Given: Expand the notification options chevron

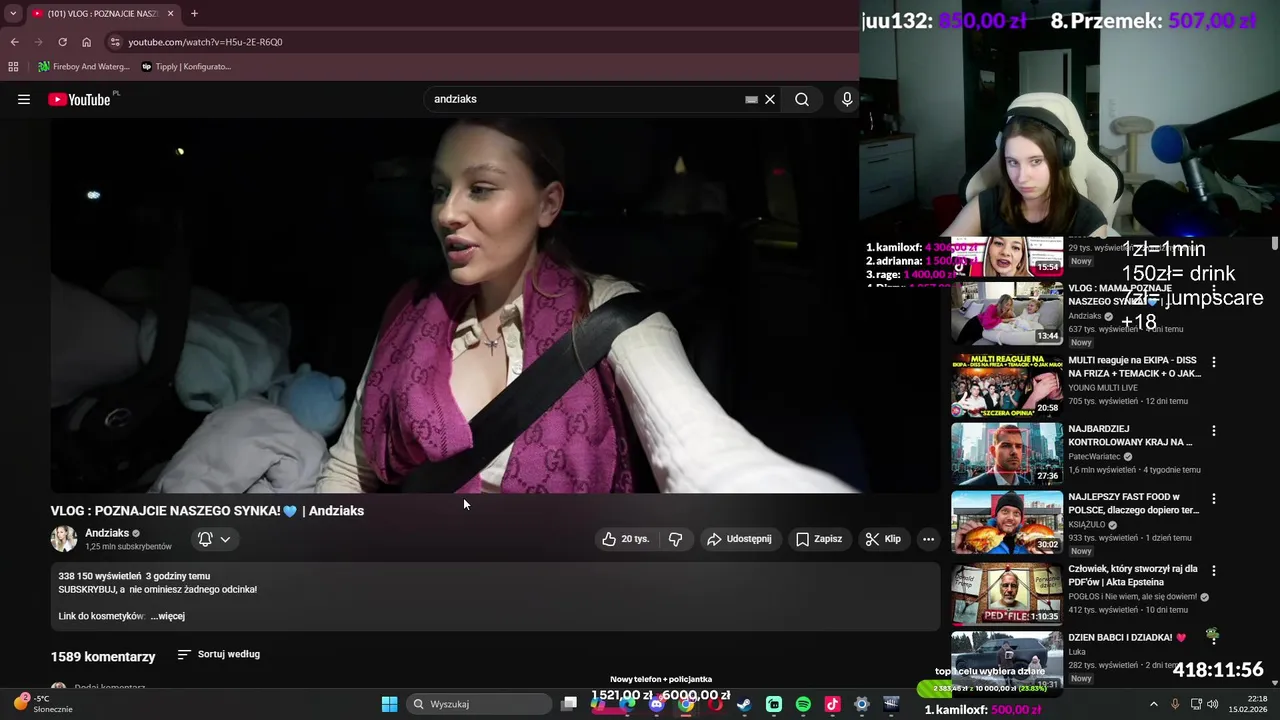Looking at the screenshot, I should (x=226, y=539).
